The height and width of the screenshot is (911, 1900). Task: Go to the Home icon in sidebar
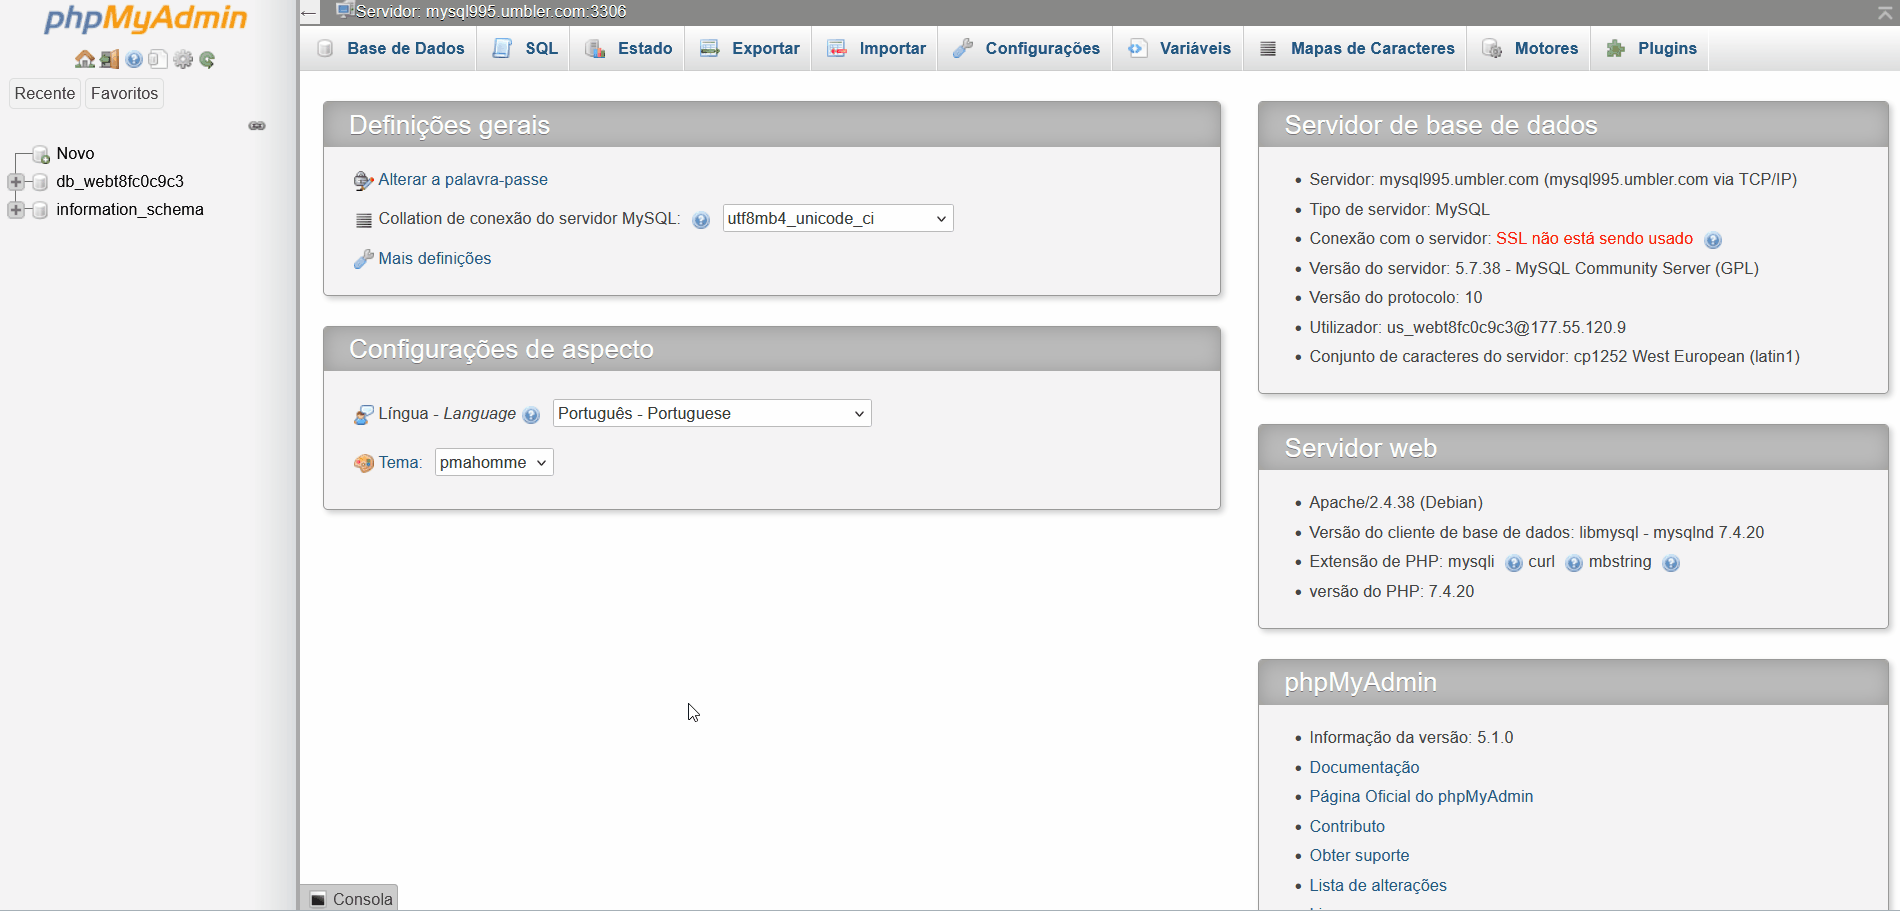pos(85,60)
